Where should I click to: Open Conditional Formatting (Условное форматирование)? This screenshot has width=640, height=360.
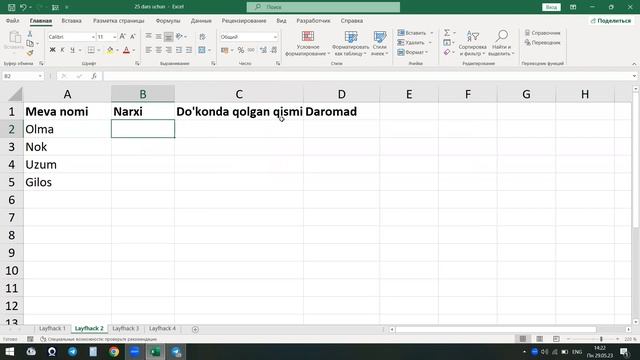(x=308, y=43)
